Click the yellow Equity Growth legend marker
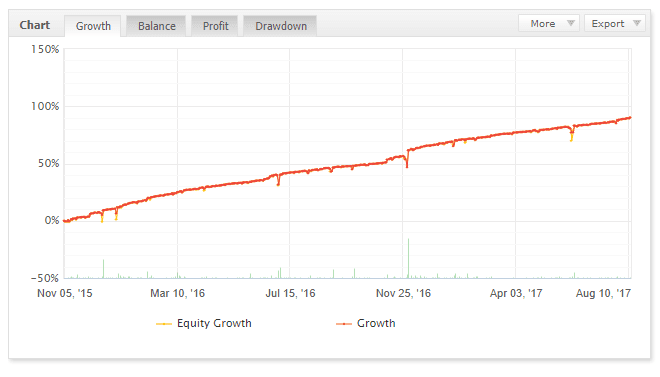 coord(164,324)
